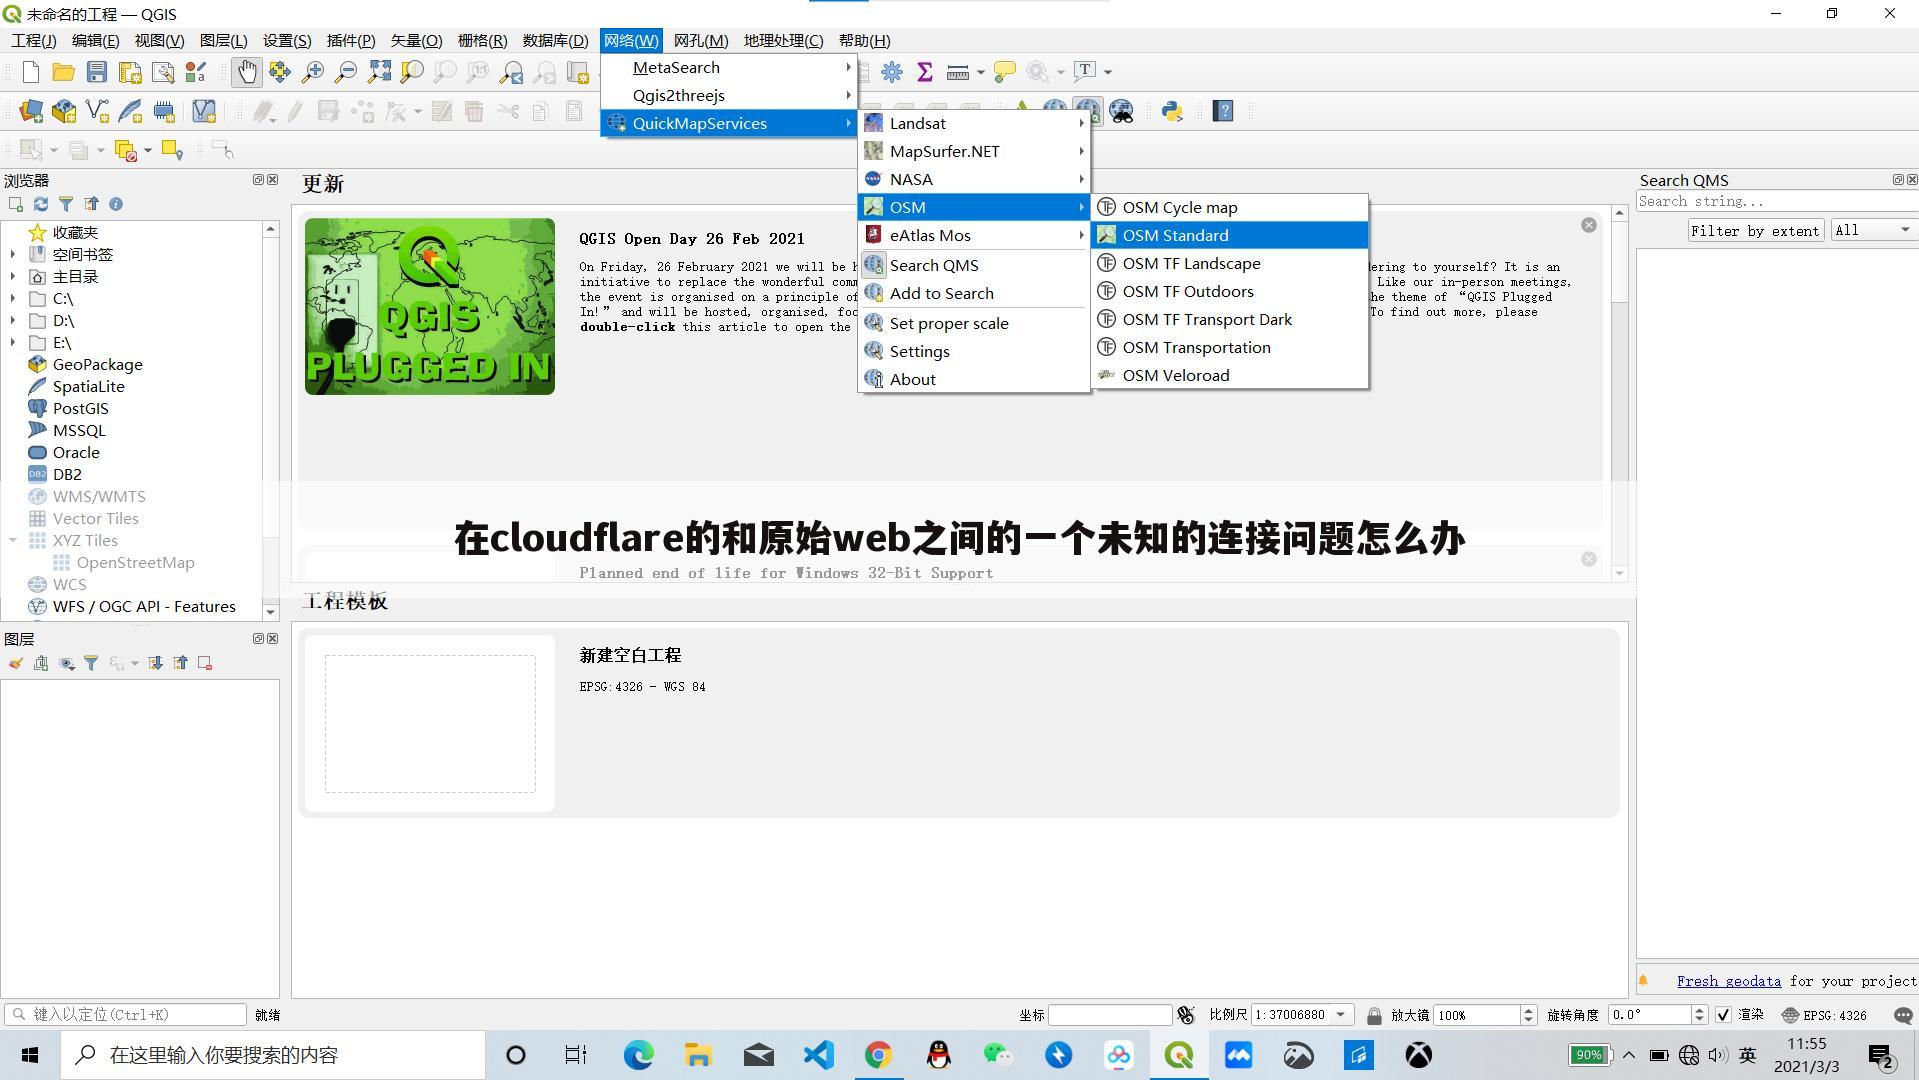This screenshot has width=1919, height=1080.
Task: Click the QMS binoculars search icon
Action: [1122, 111]
